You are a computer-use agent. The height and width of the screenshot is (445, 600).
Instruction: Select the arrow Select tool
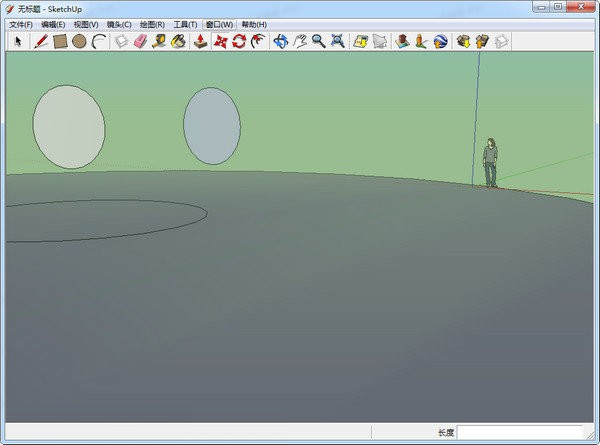coord(17,41)
